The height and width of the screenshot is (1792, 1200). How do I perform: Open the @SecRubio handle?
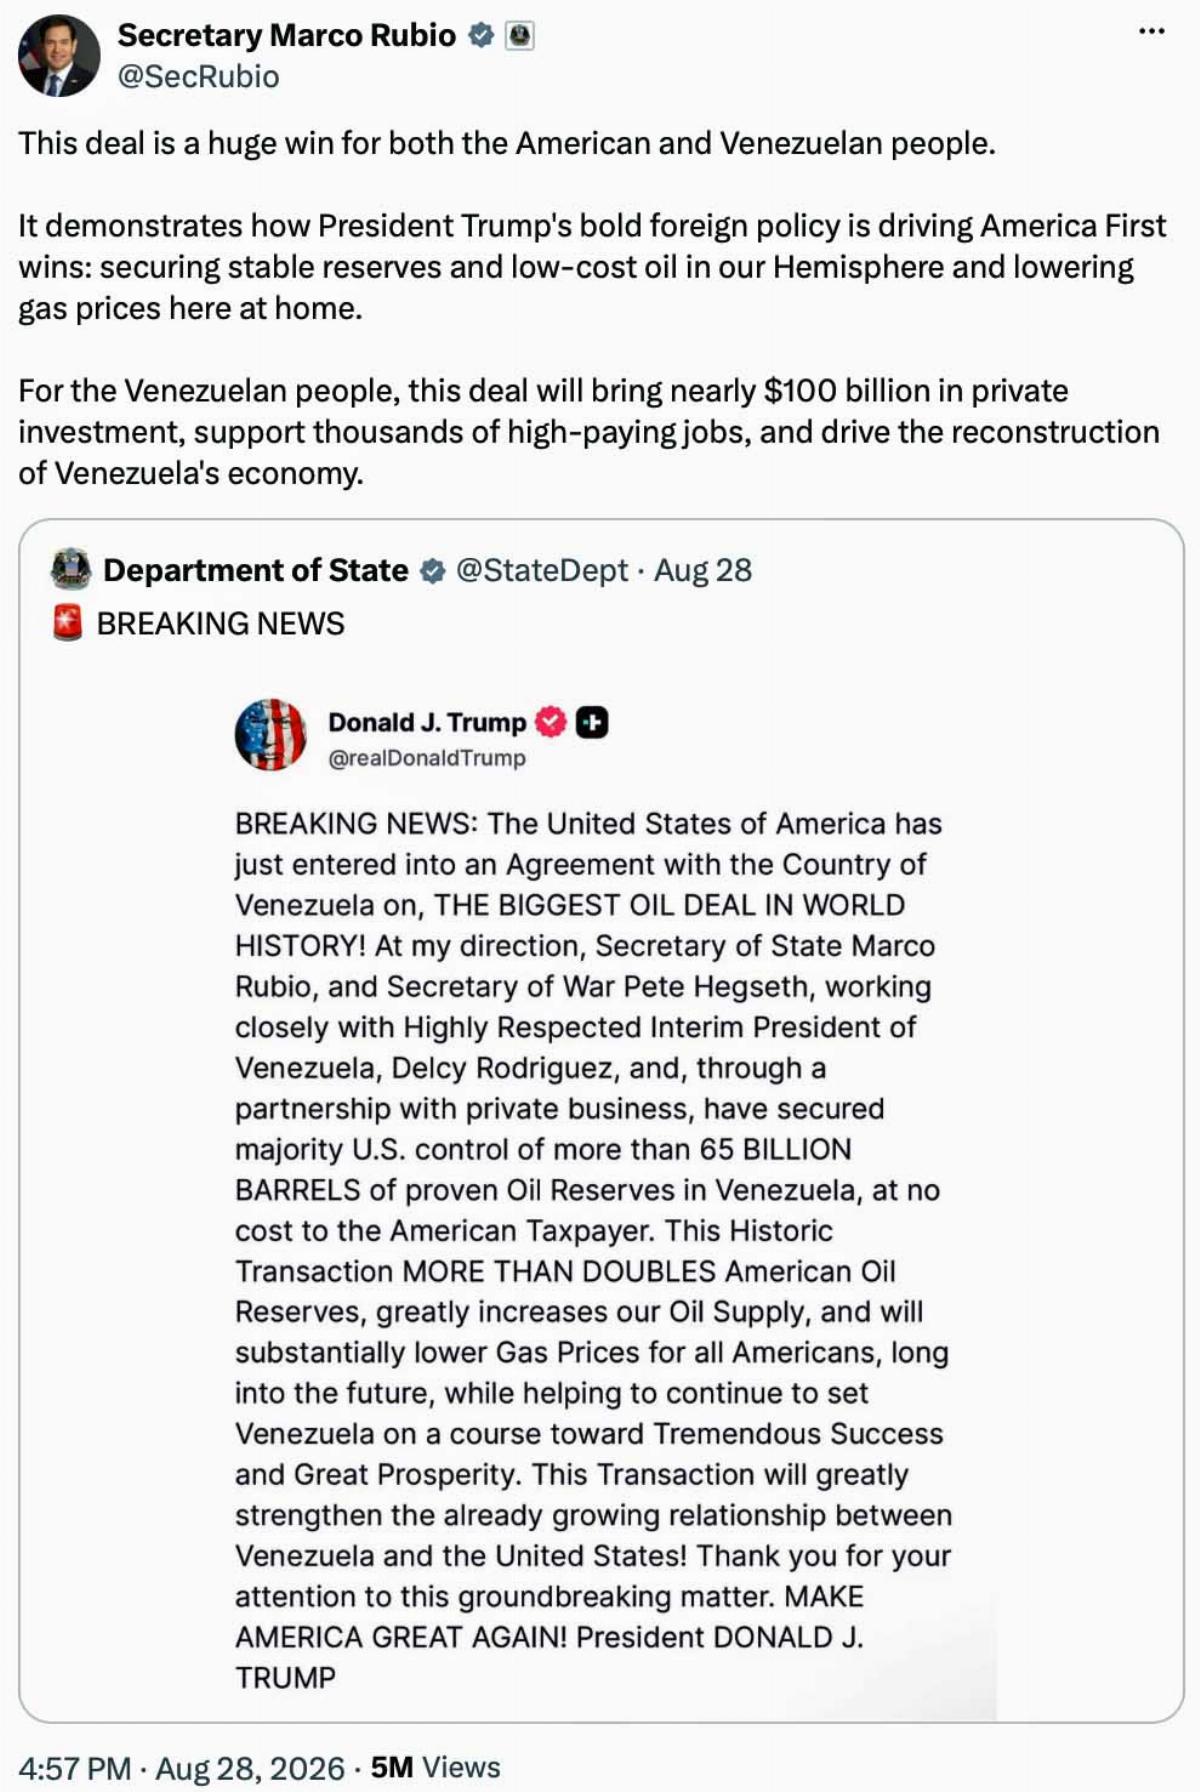pos(198,77)
